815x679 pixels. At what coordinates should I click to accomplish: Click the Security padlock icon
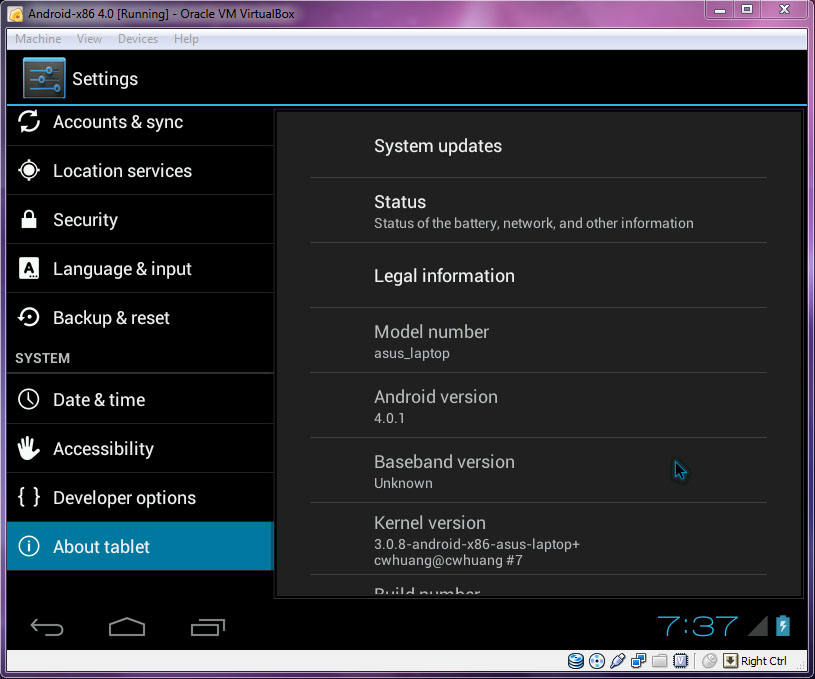tap(29, 219)
